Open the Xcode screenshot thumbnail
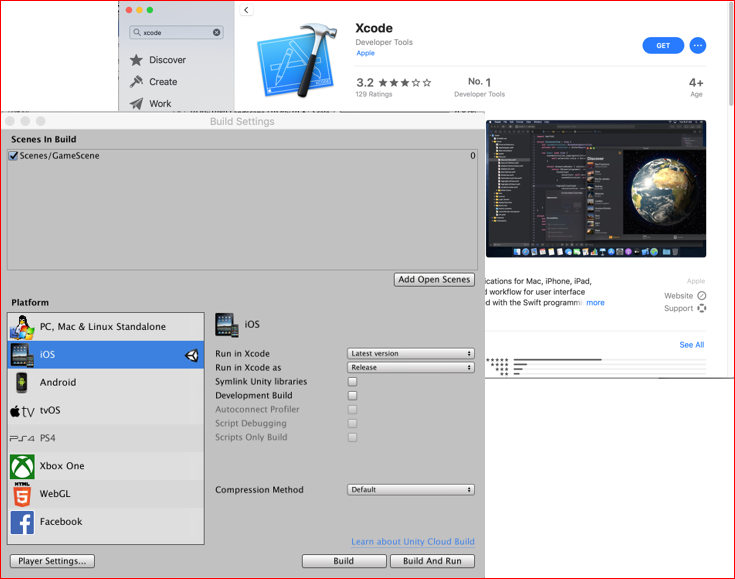The width and height of the screenshot is (735, 579). tap(596, 188)
